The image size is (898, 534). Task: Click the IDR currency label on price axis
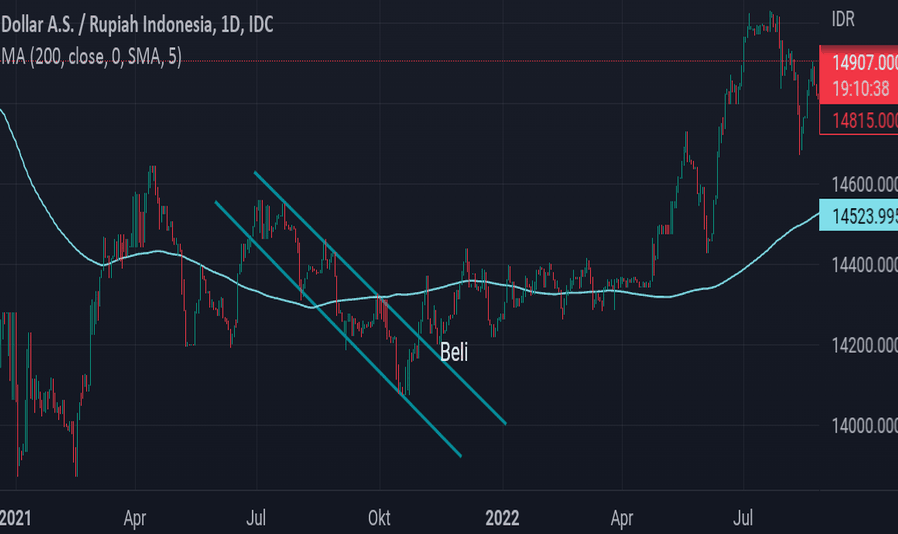(843, 19)
